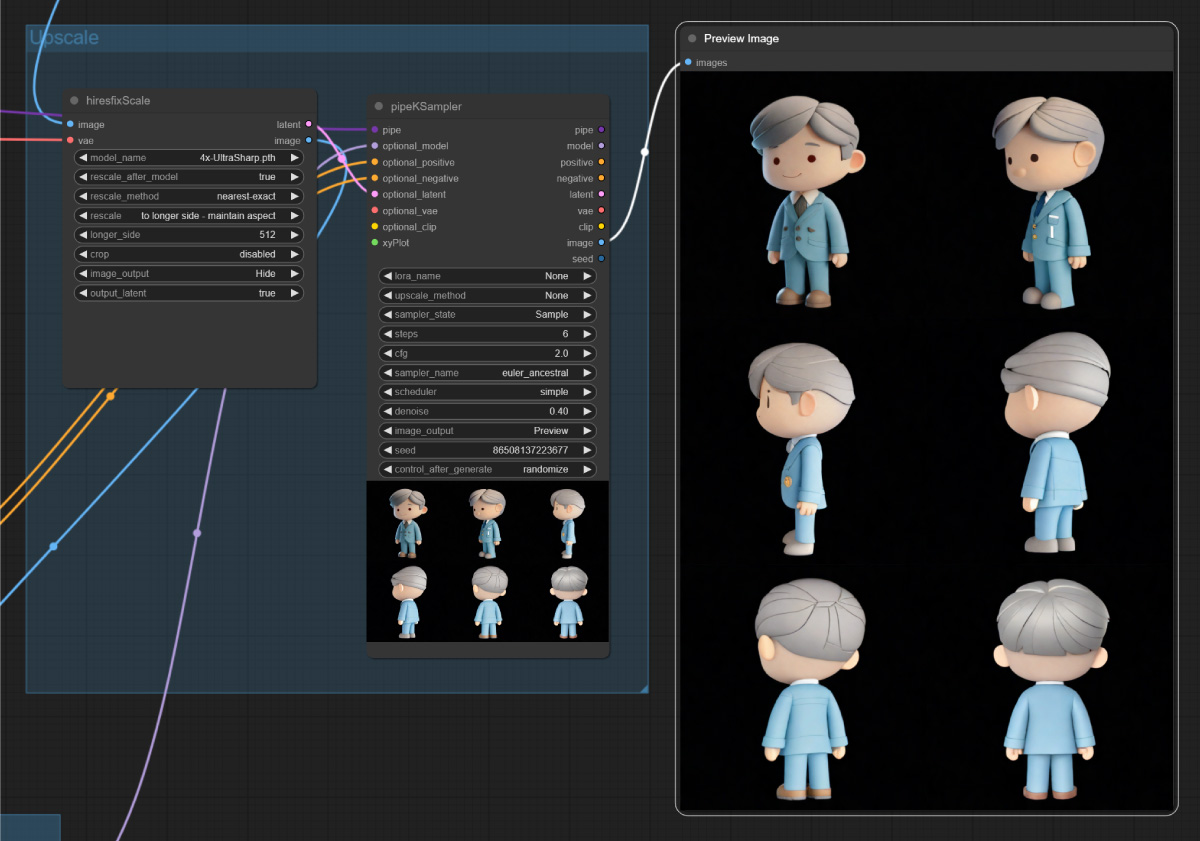Click the latent output port on hiresfixScale
The width and height of the screenshot is (1200, 841).
(x=308, y=125)
